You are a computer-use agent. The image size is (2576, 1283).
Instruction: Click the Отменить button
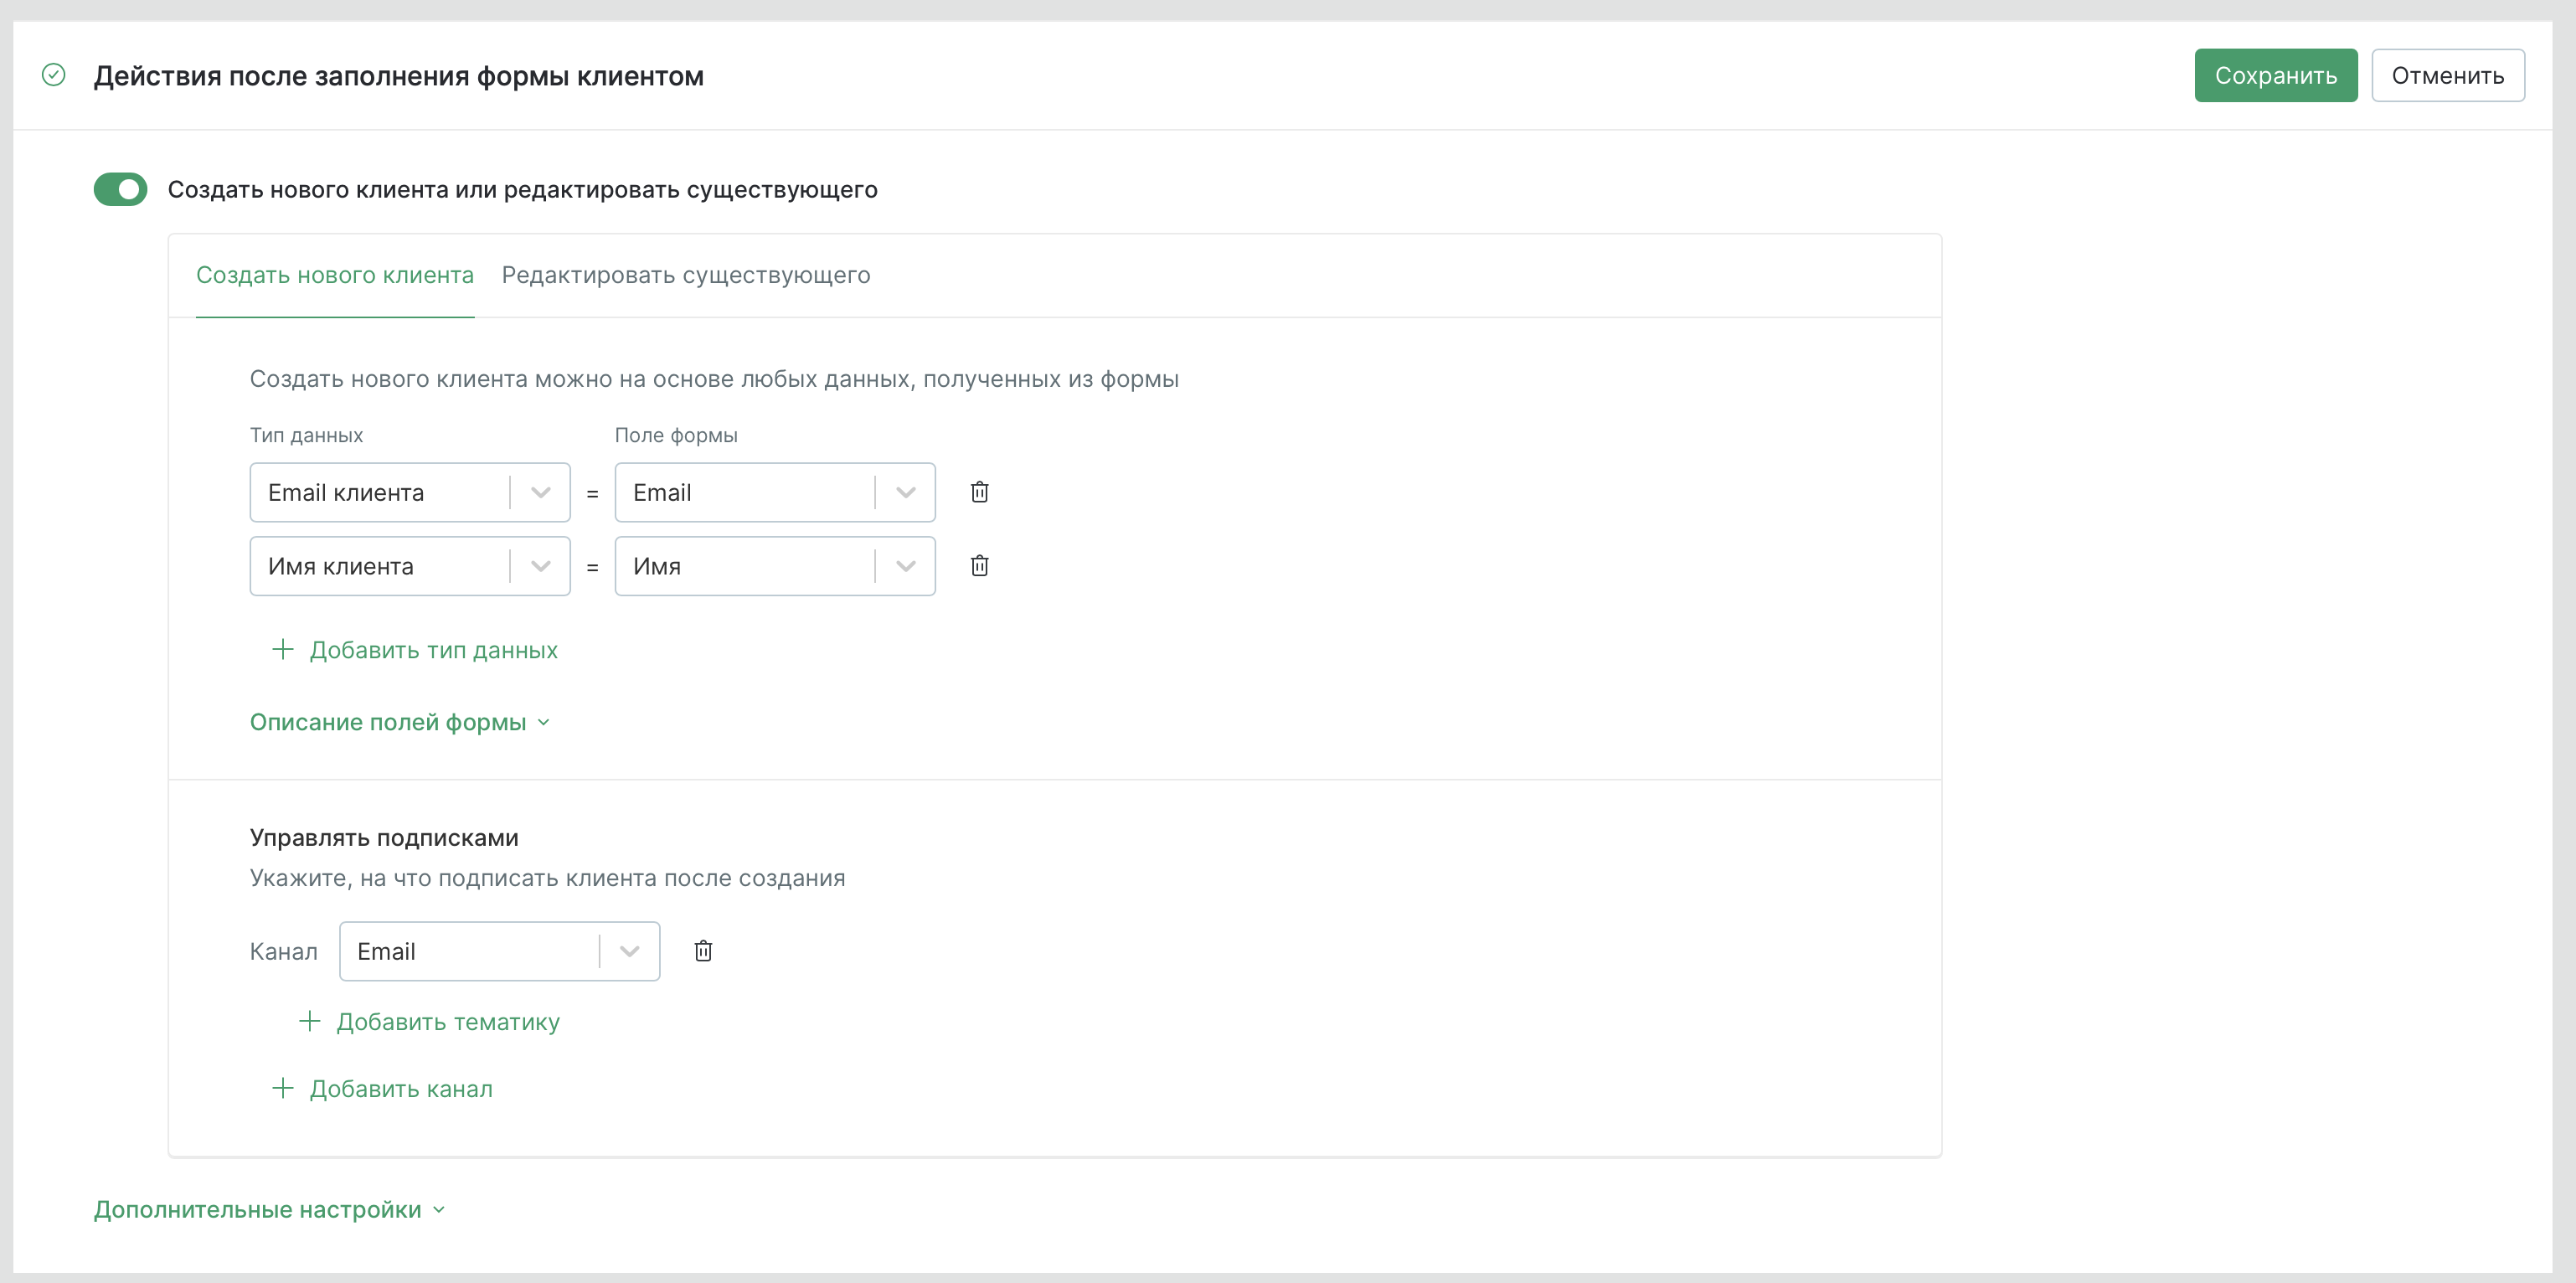tap(2448, 75)
